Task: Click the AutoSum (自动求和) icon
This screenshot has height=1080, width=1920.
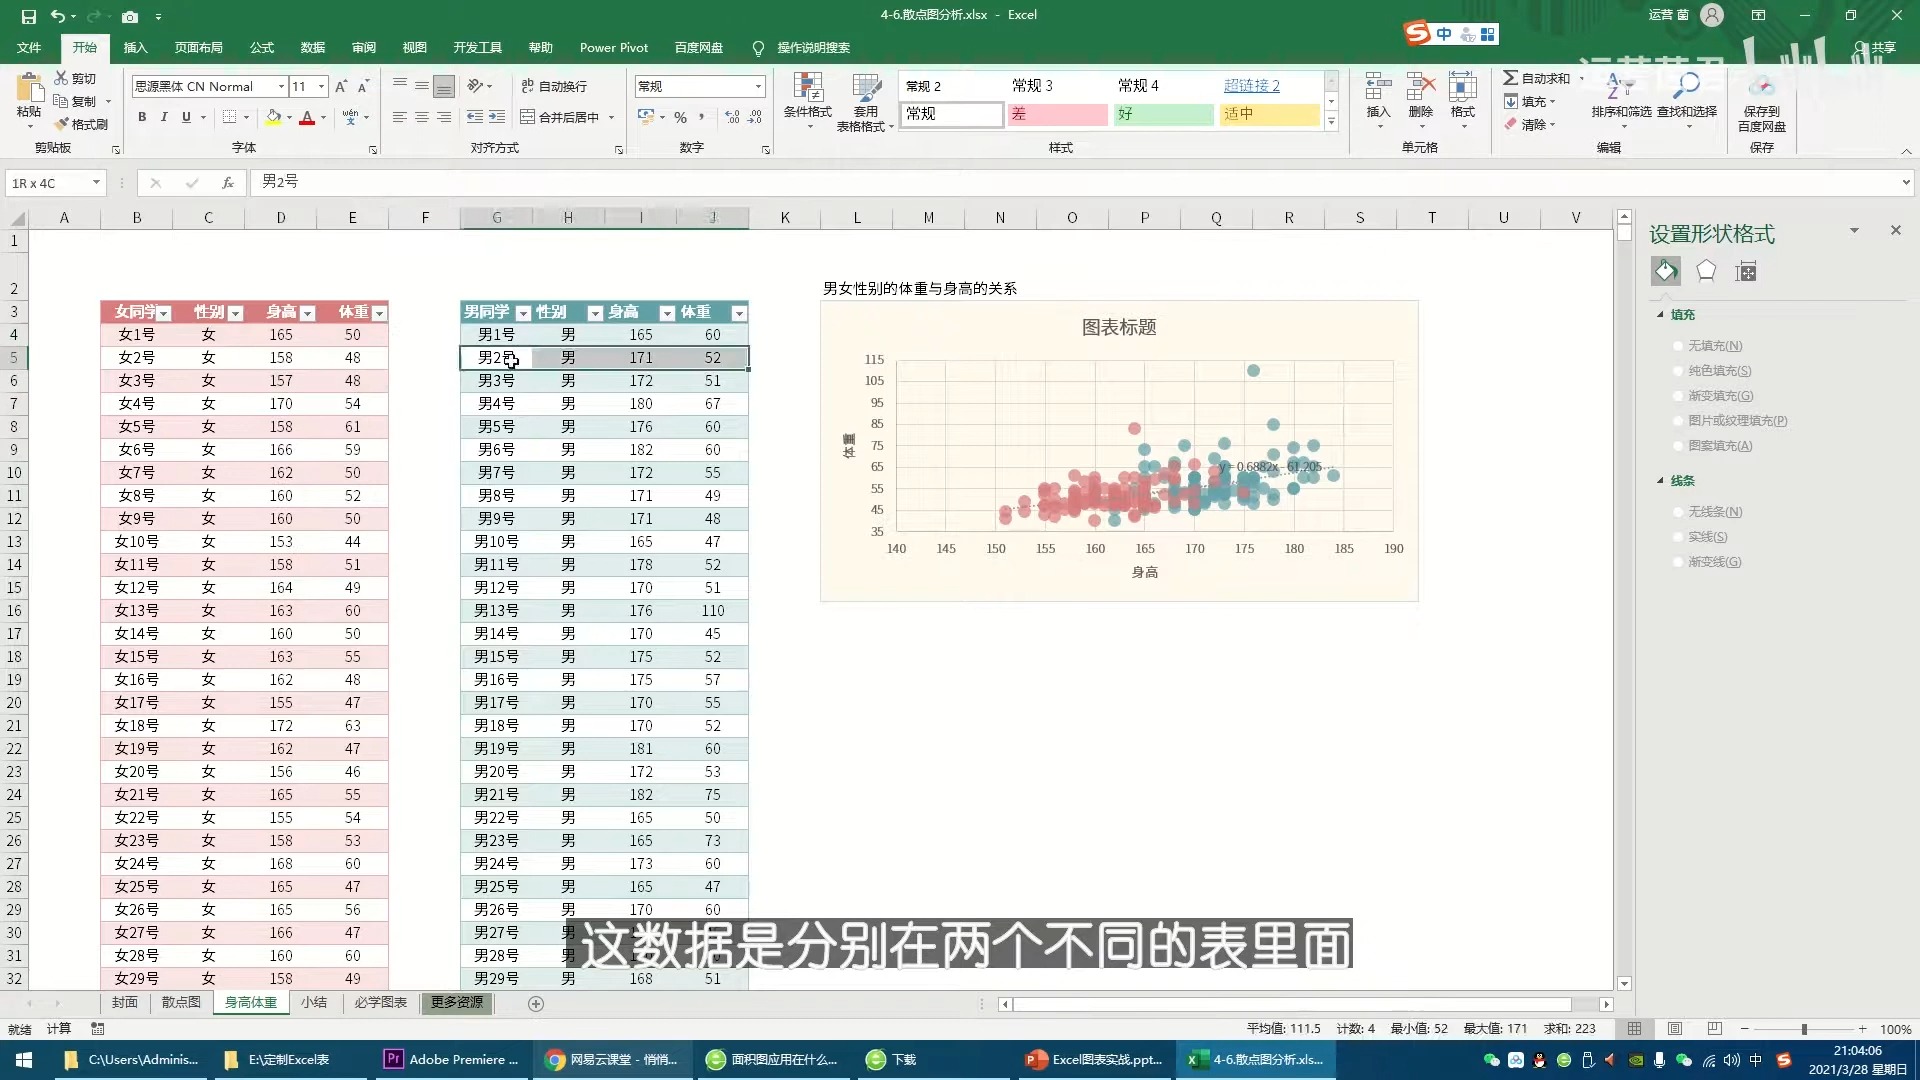Action: (1511, 78)
